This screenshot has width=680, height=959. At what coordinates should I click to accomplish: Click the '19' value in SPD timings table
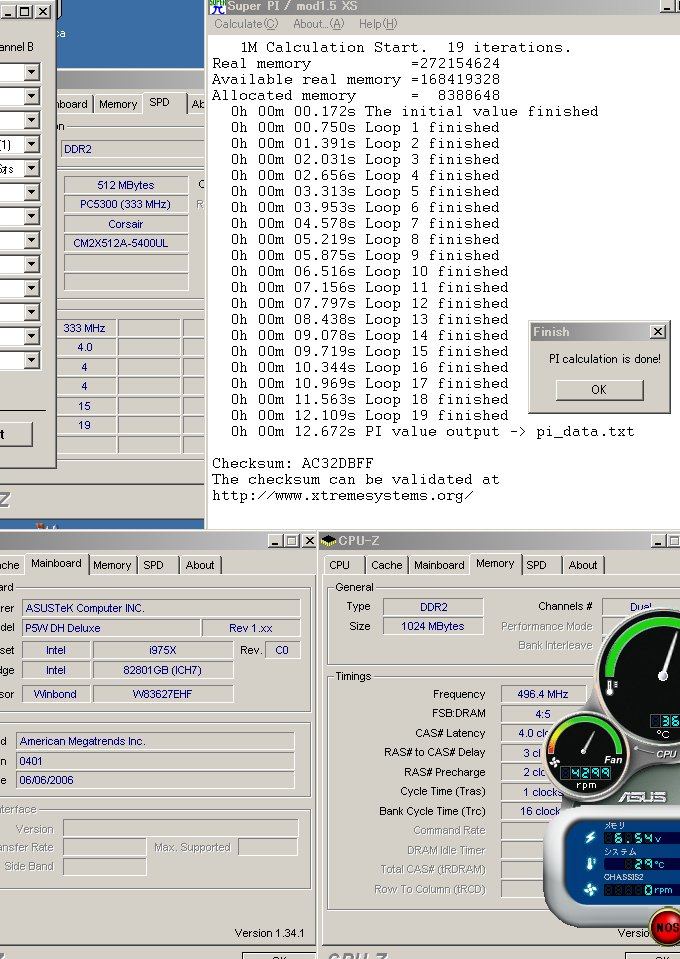coord(85,425)
